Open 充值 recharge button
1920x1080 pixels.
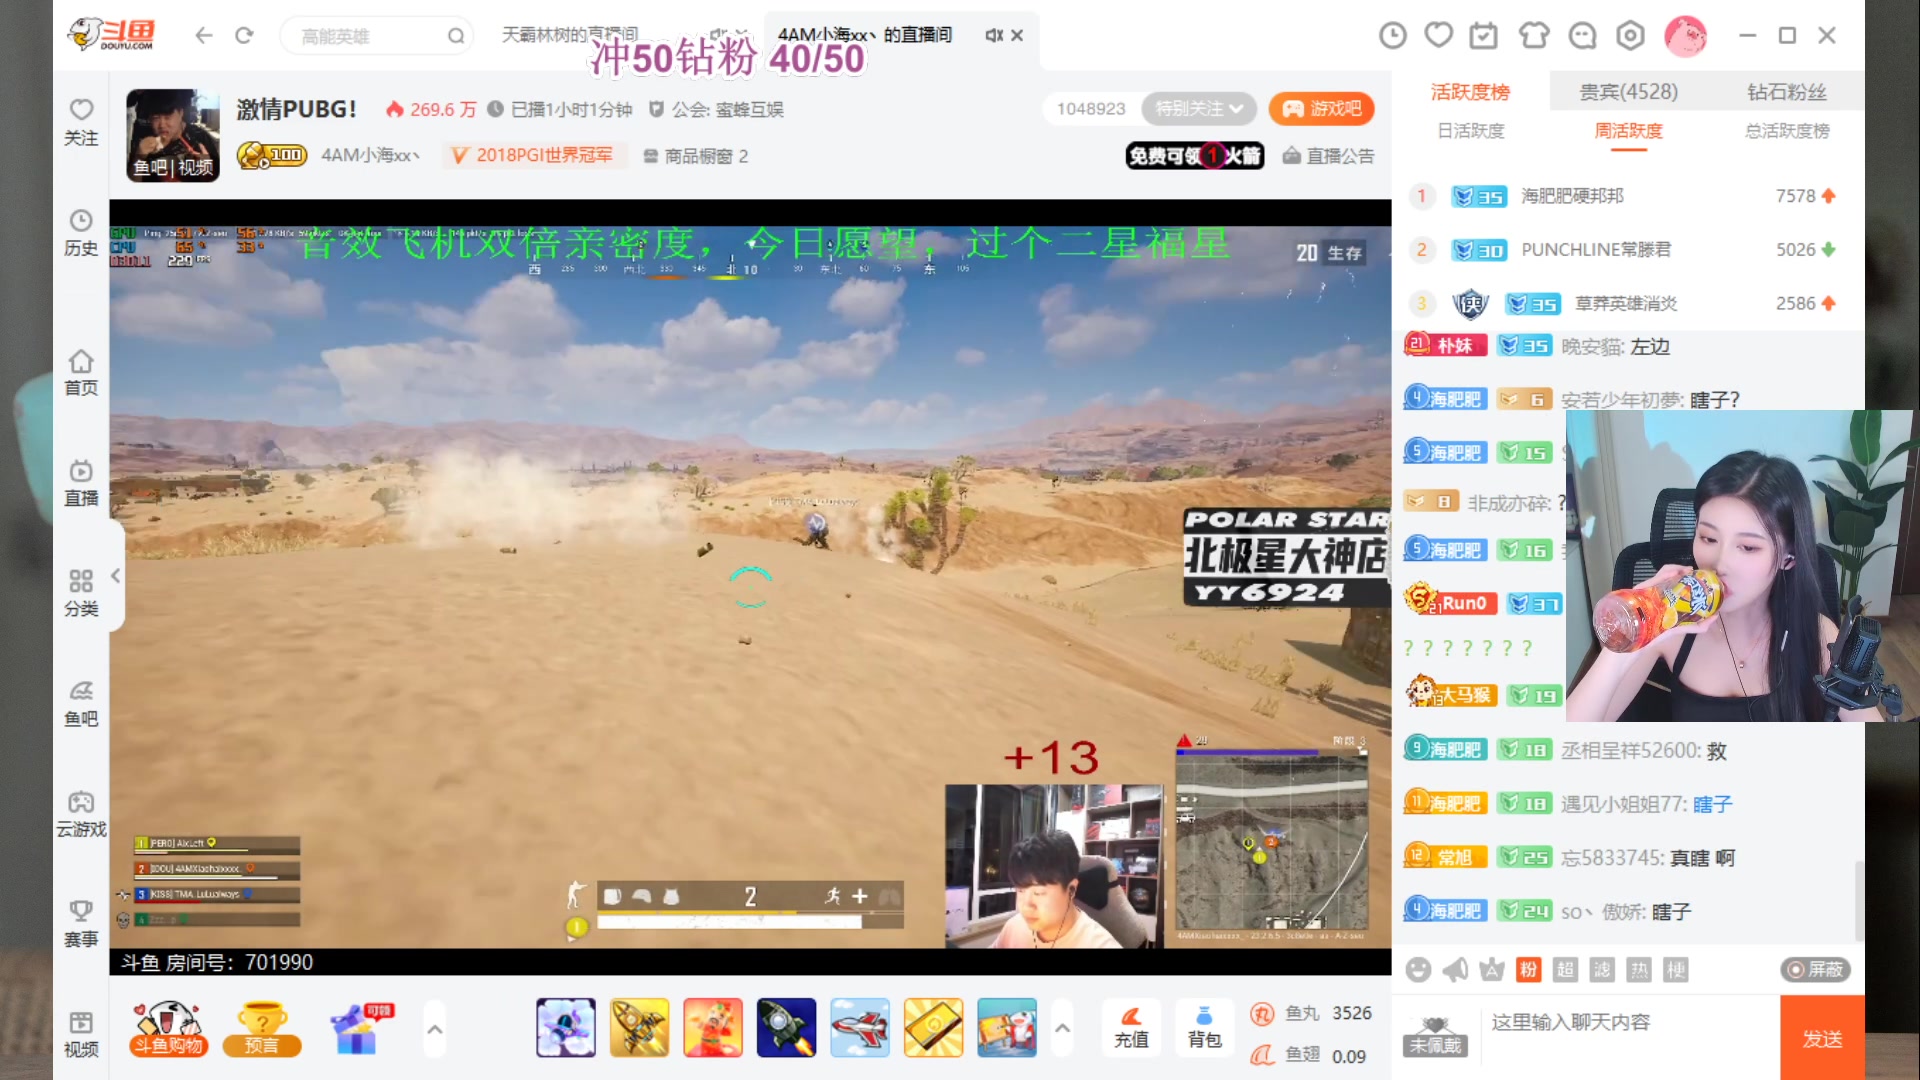1131,1028
